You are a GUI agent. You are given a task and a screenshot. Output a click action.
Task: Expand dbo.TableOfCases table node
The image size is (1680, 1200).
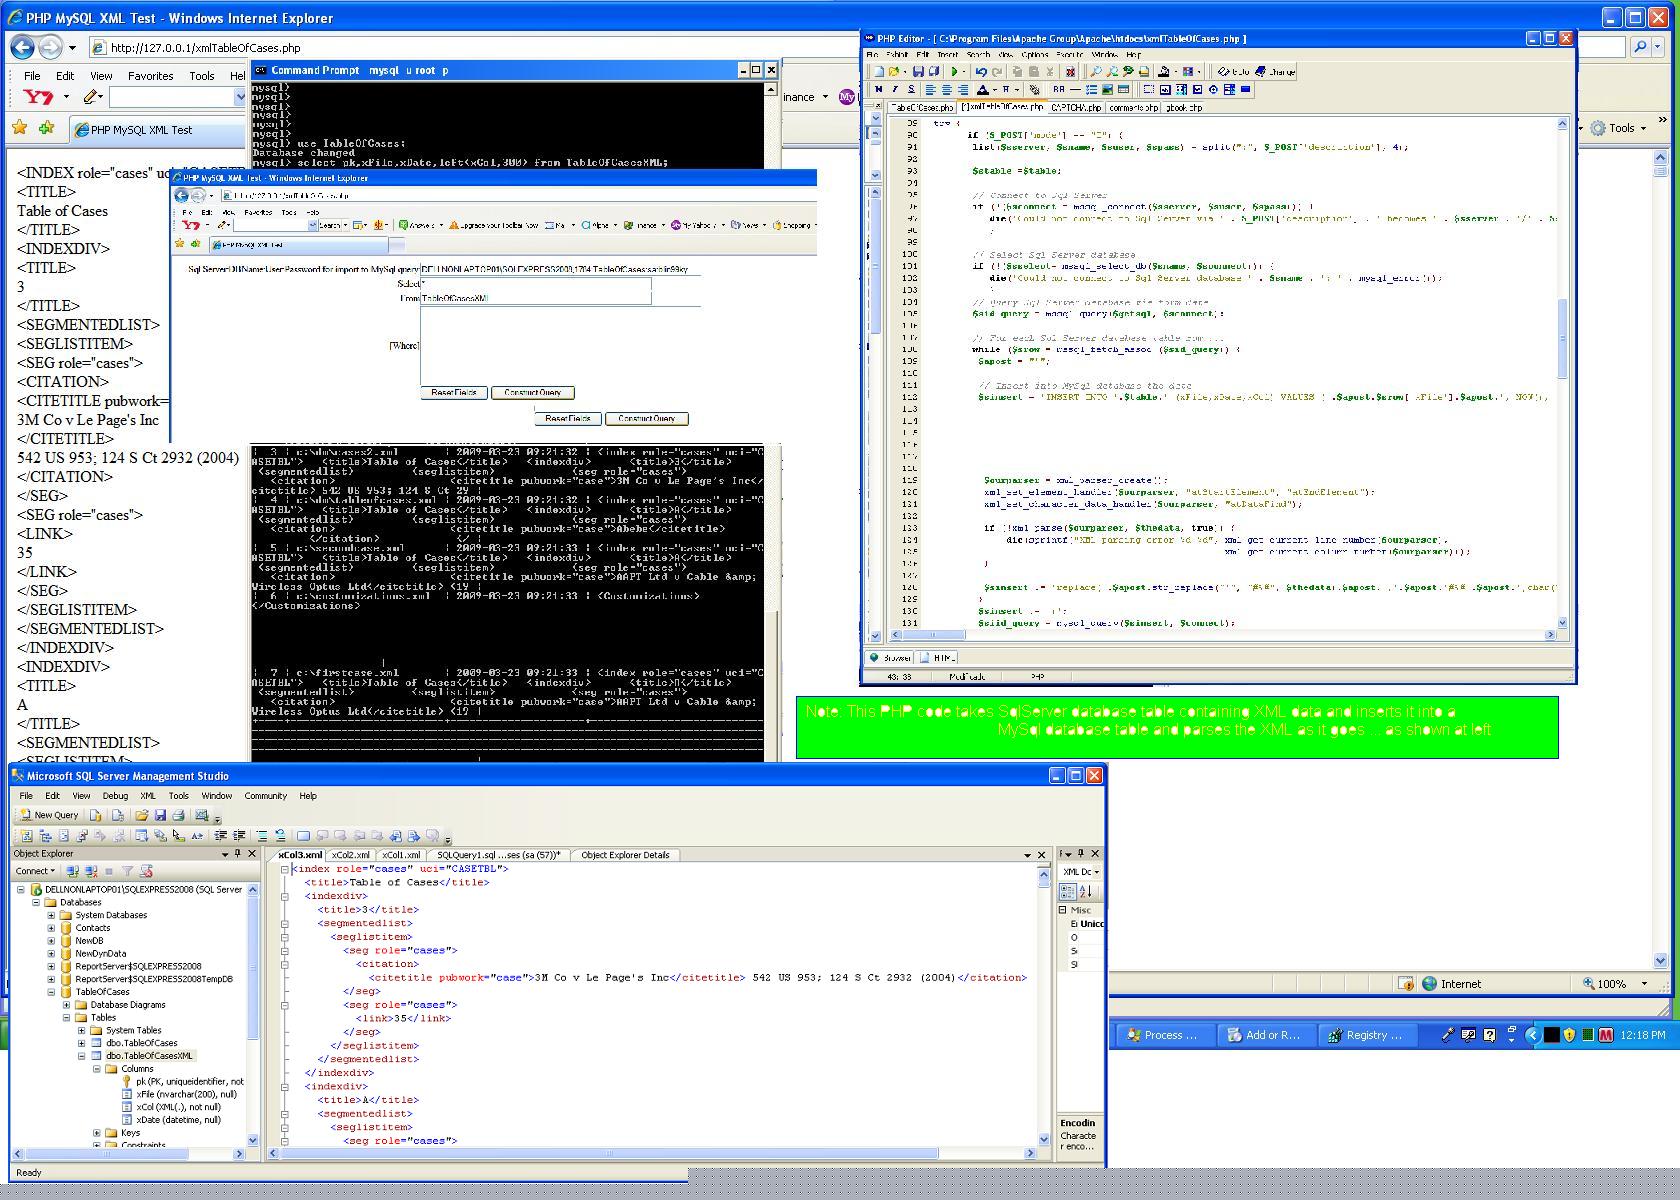click(x=82, y=1043)
